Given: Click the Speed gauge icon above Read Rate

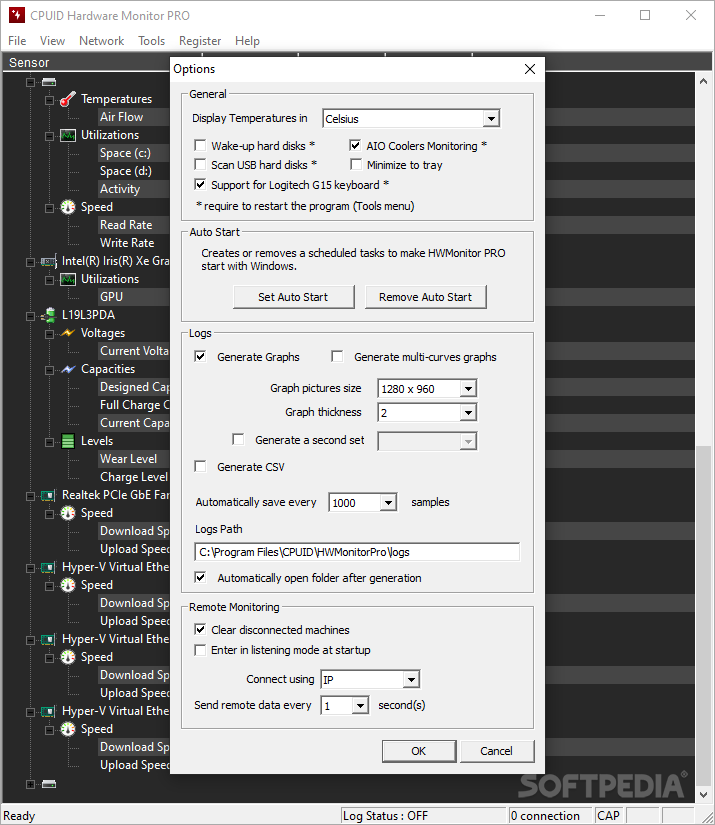Looking at the screenshot, I should pos(68,207).
